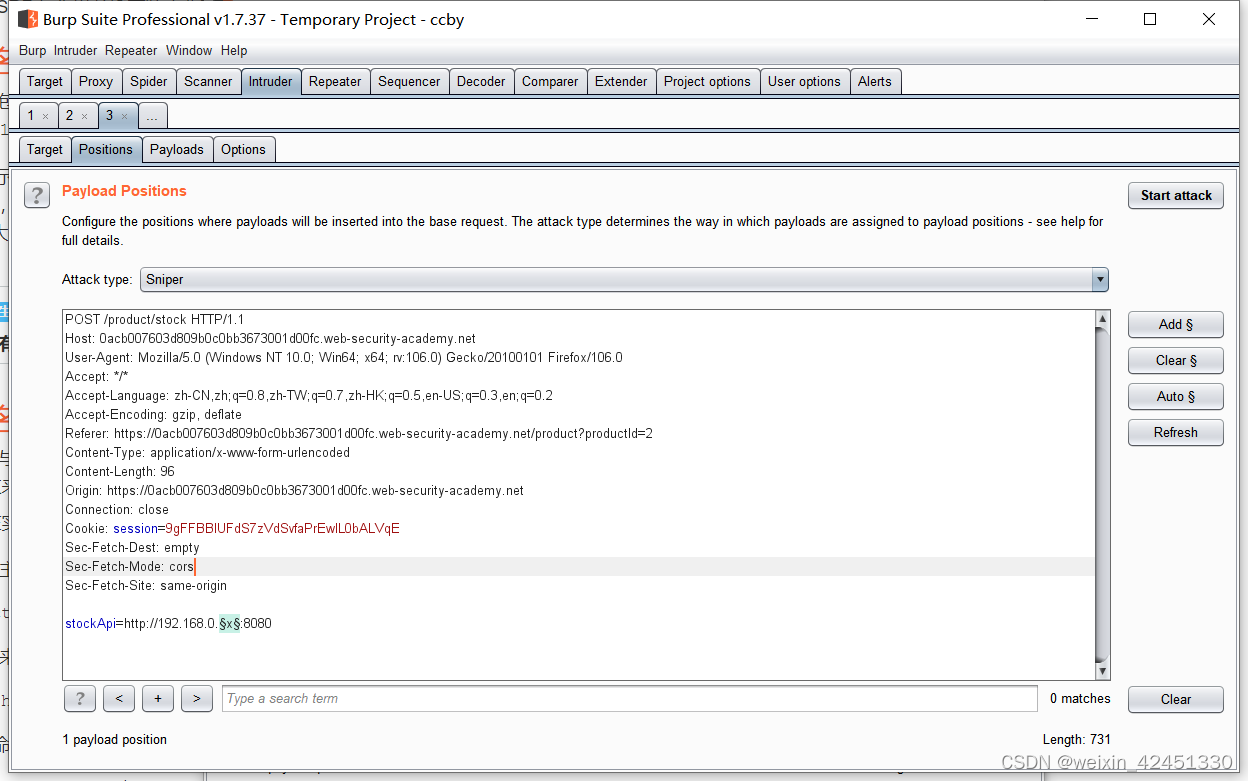The height and width of the screenshot is (781, 1248).
Task: Switch to the Spider tab
Action: [x=149, y=82]
